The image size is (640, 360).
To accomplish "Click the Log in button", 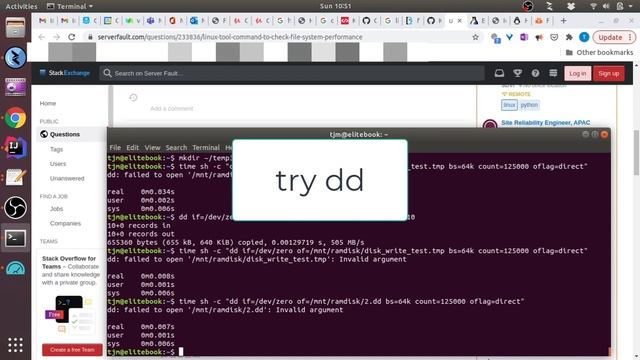I will [x=578, y=73].
